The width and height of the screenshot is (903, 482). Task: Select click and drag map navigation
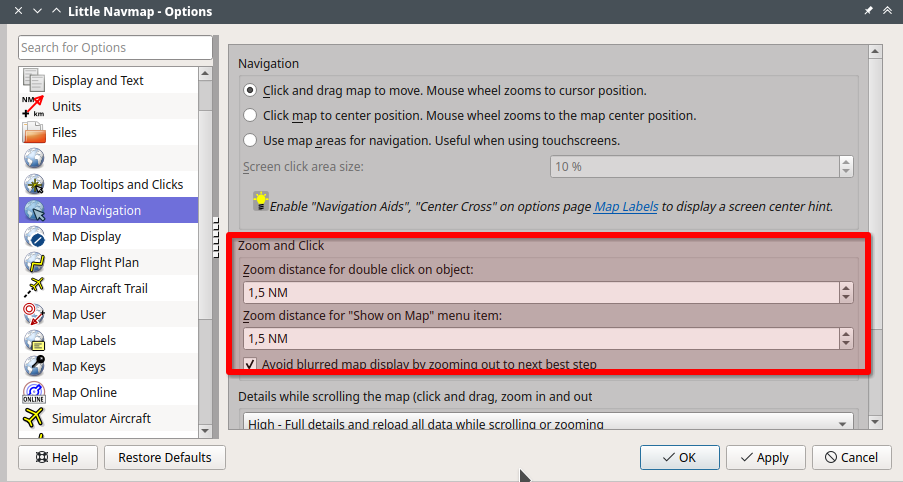click(x=250, y=90)
